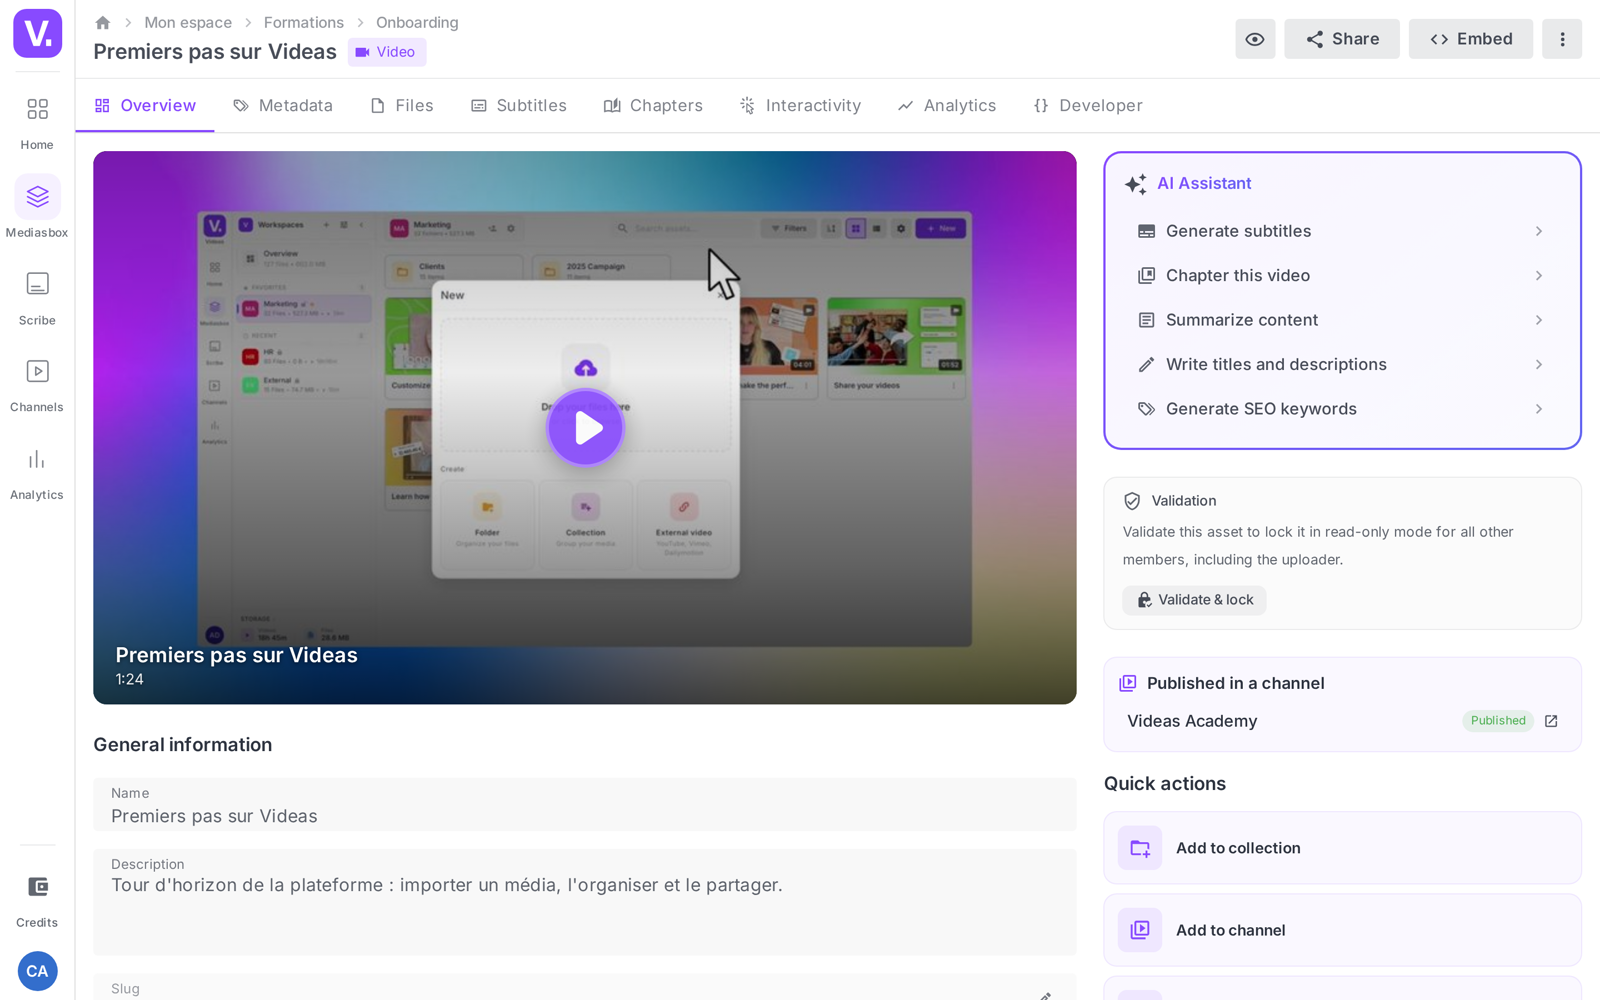
Task: Click the Quick actions heading
Action: 1165,784
